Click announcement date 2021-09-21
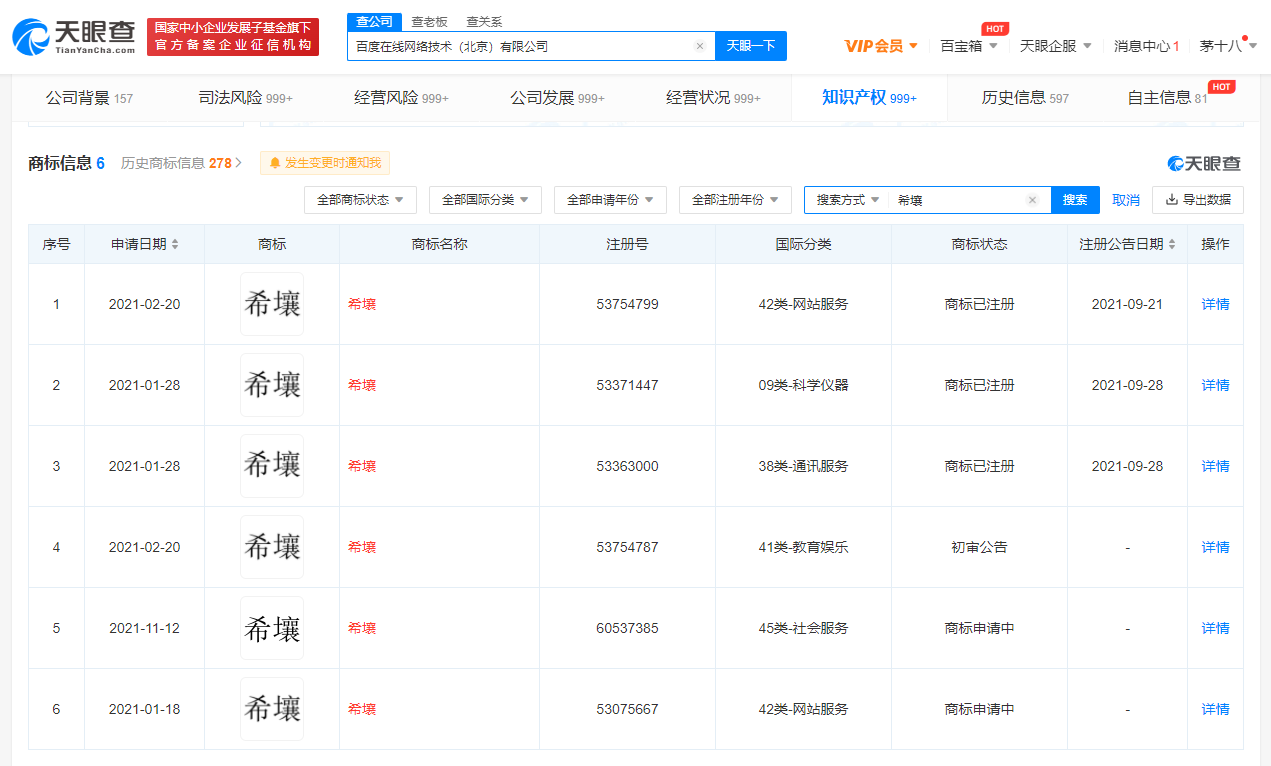 tap(1127, 304)
